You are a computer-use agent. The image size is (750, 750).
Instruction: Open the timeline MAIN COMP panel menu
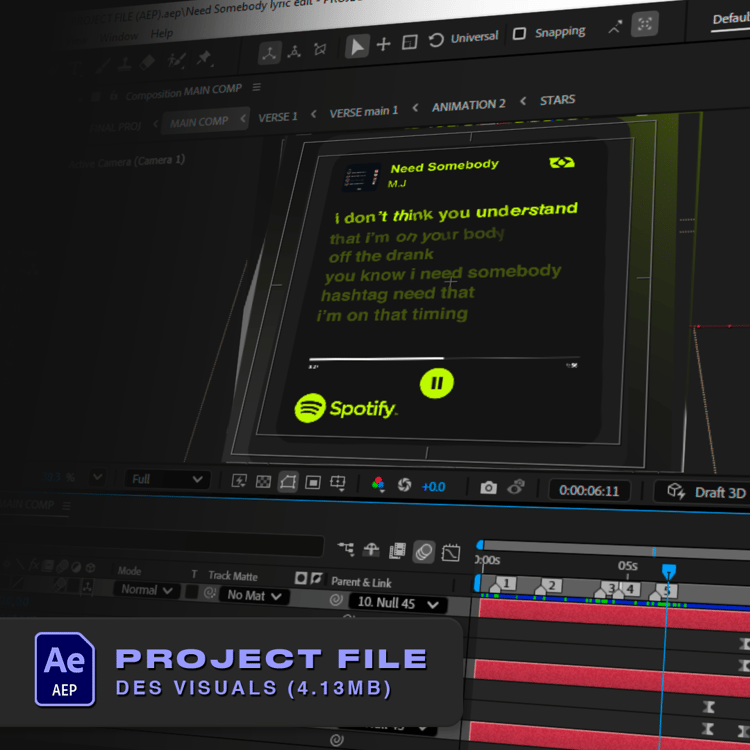[x=66, y=506]
